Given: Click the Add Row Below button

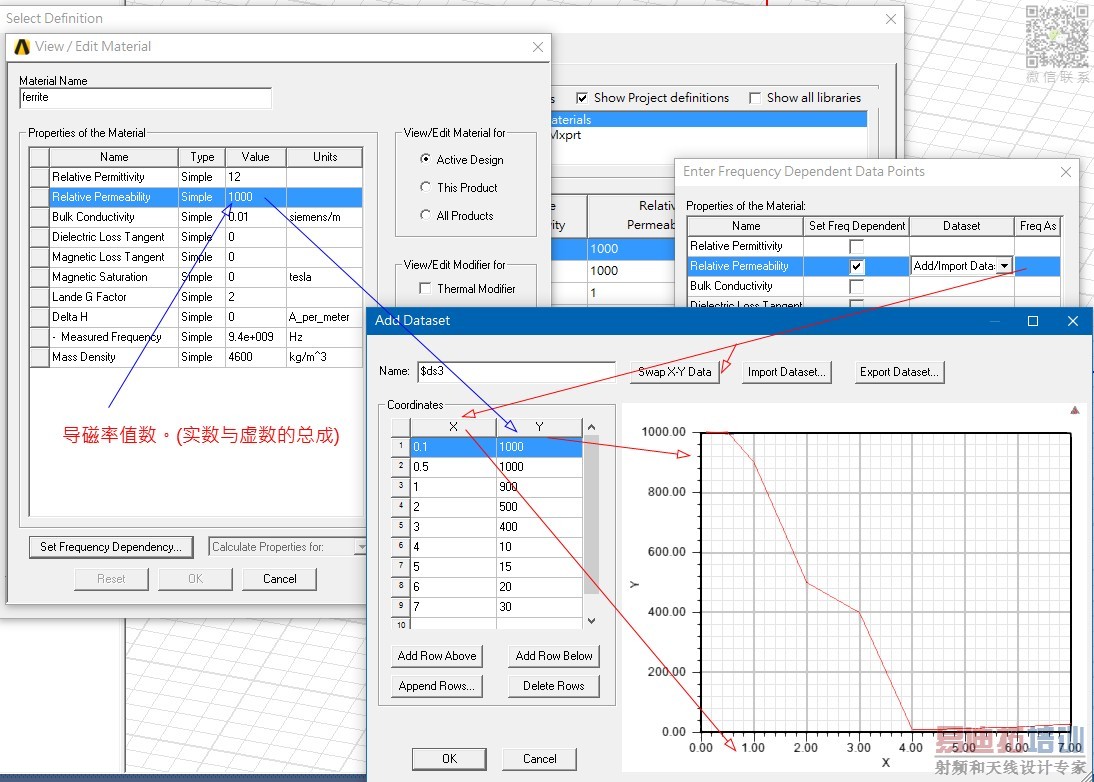Looking at the screenshot, I should click(x=554, y=656).
